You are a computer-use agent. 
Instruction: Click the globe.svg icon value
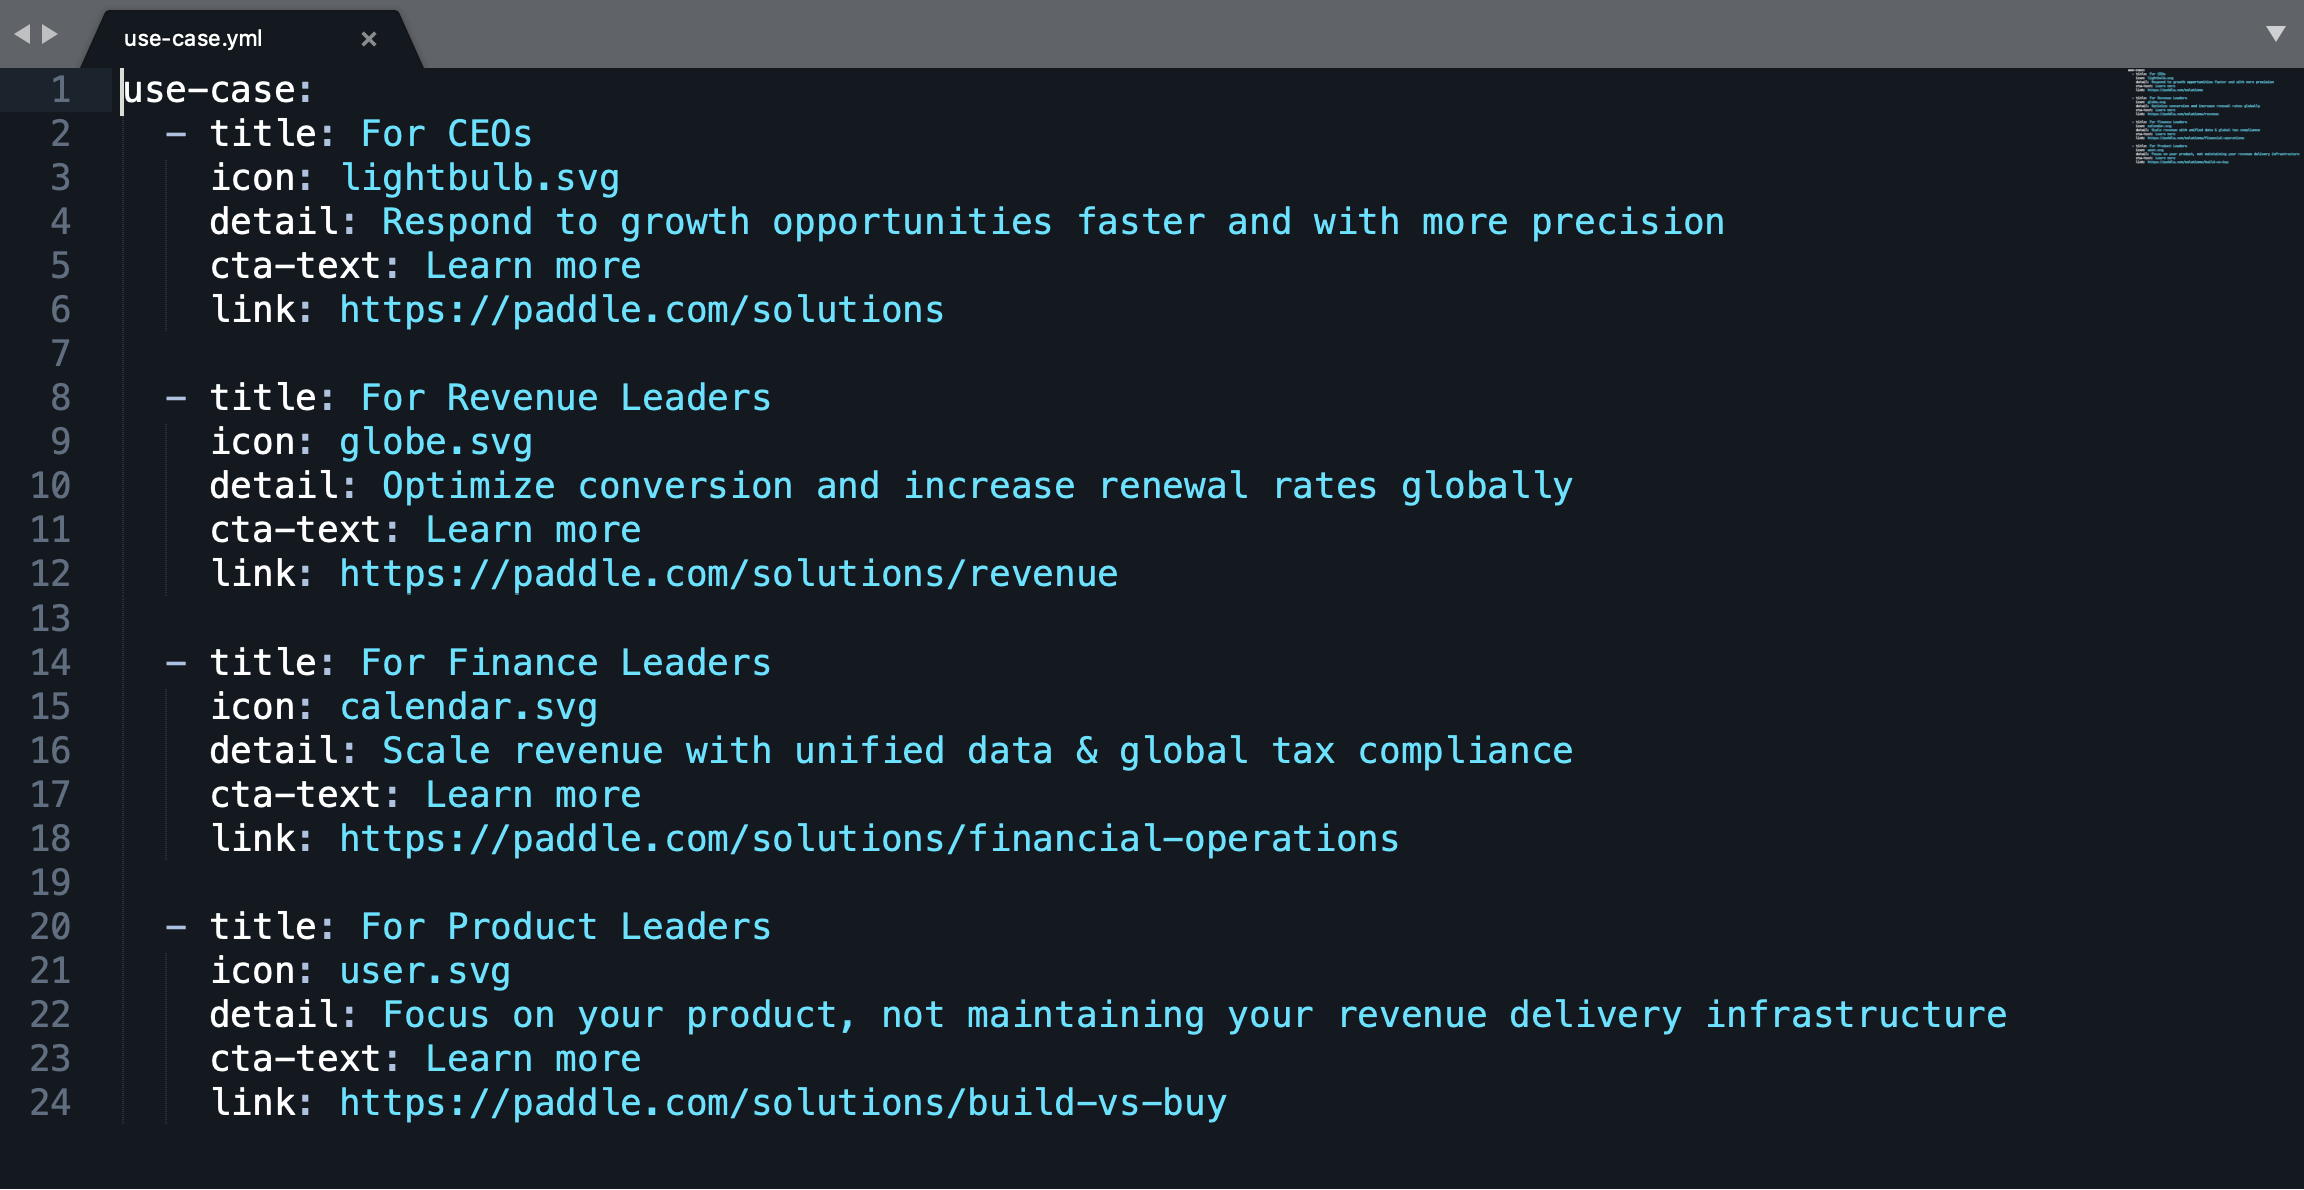tap(435, 442)
